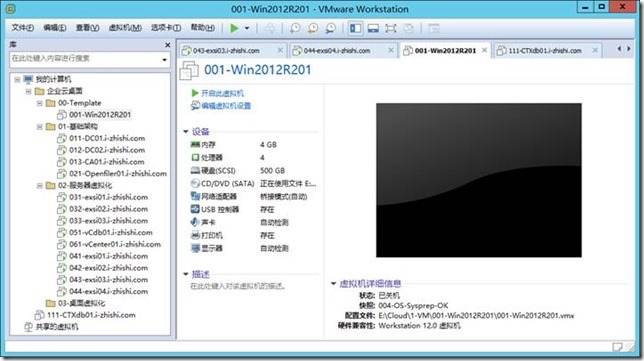Click the black VM screen preview thumbnail
The width and height of the screenshot is (644, 361).
click(x=478, y=180)
